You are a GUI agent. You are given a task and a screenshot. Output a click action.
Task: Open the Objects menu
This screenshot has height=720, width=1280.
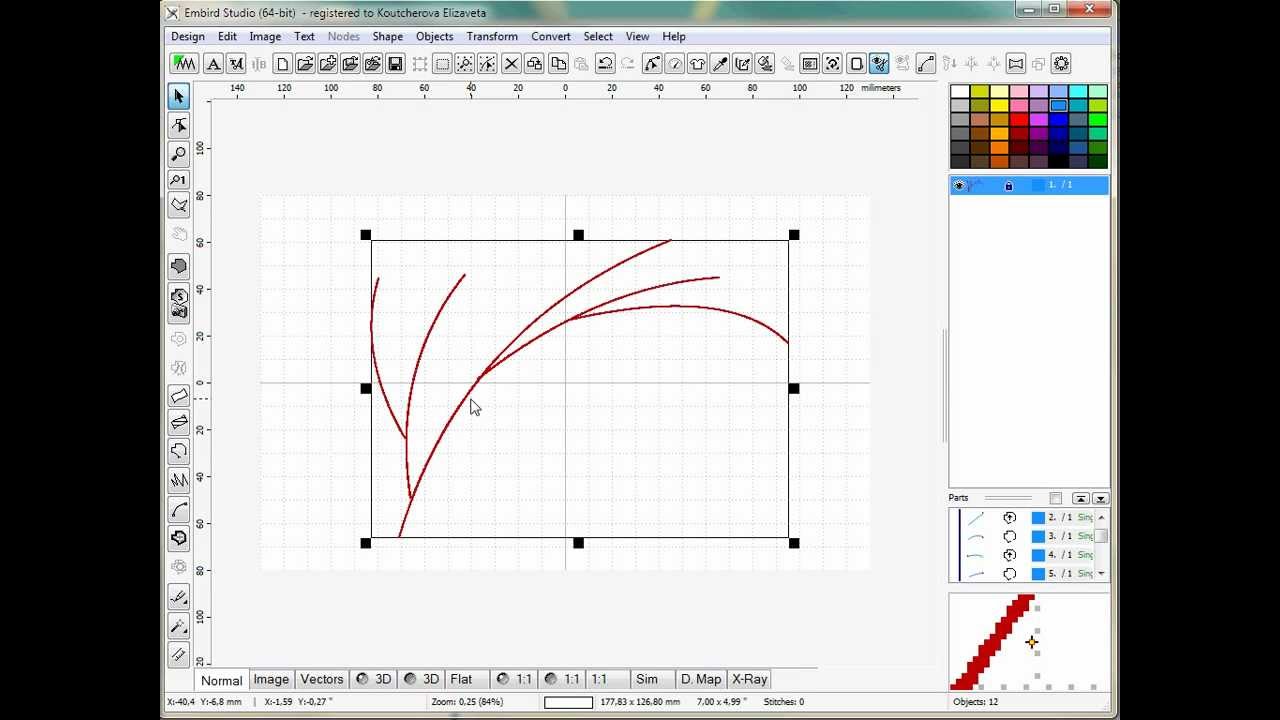point(435,37)
